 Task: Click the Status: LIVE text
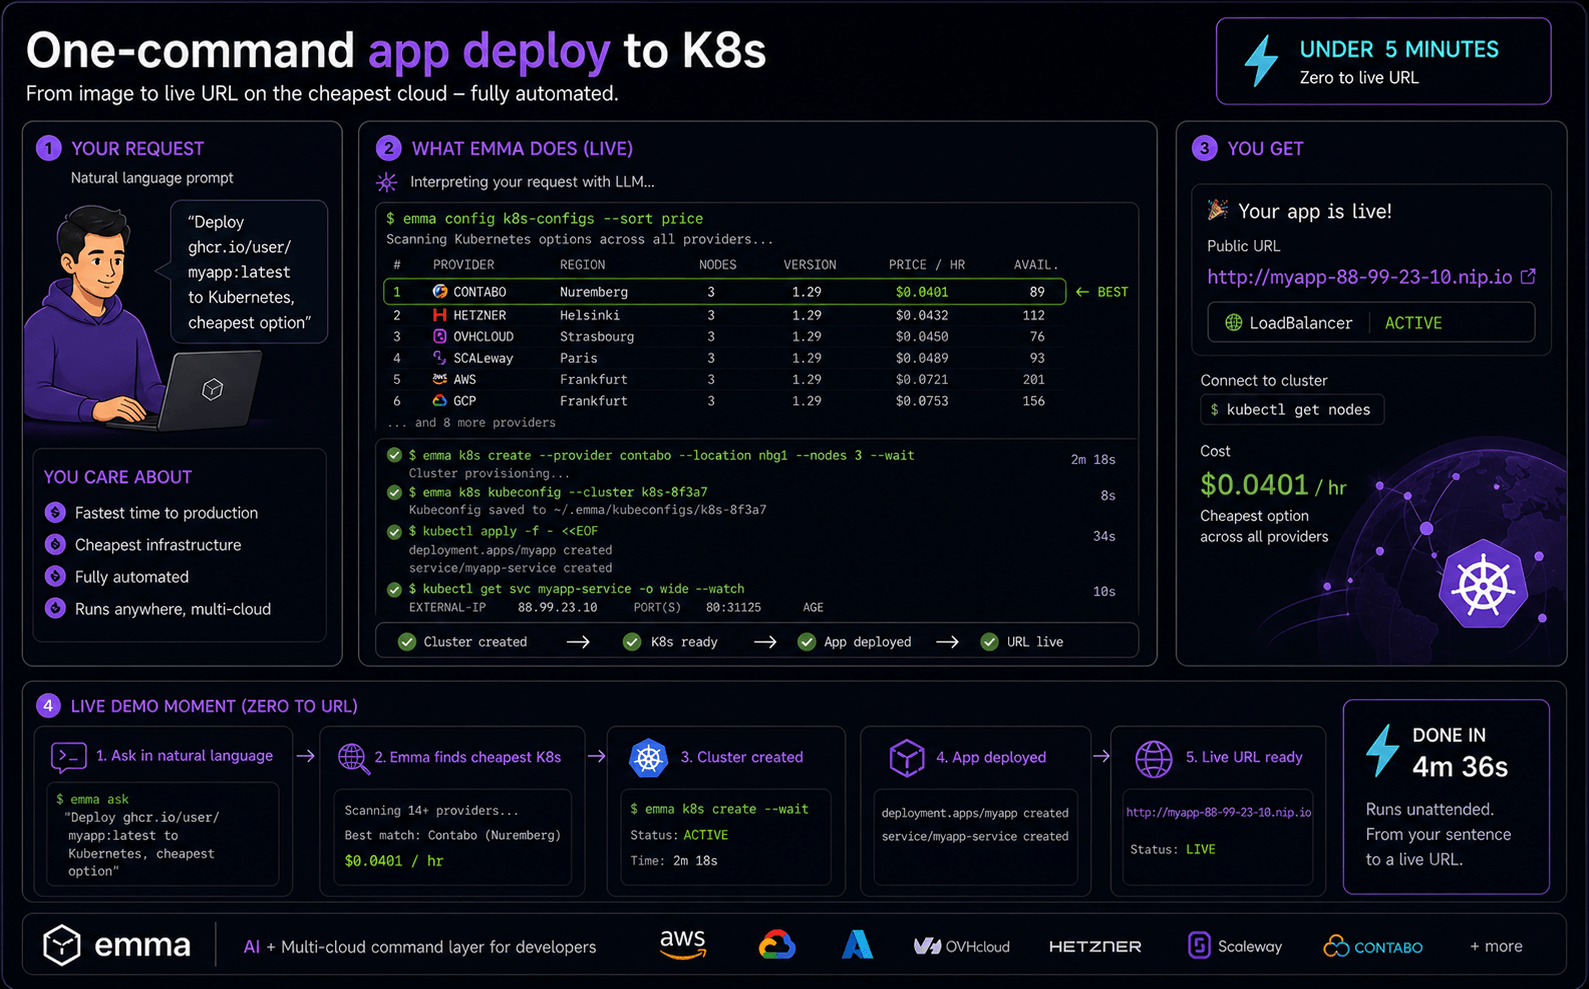coord(1173,849)
